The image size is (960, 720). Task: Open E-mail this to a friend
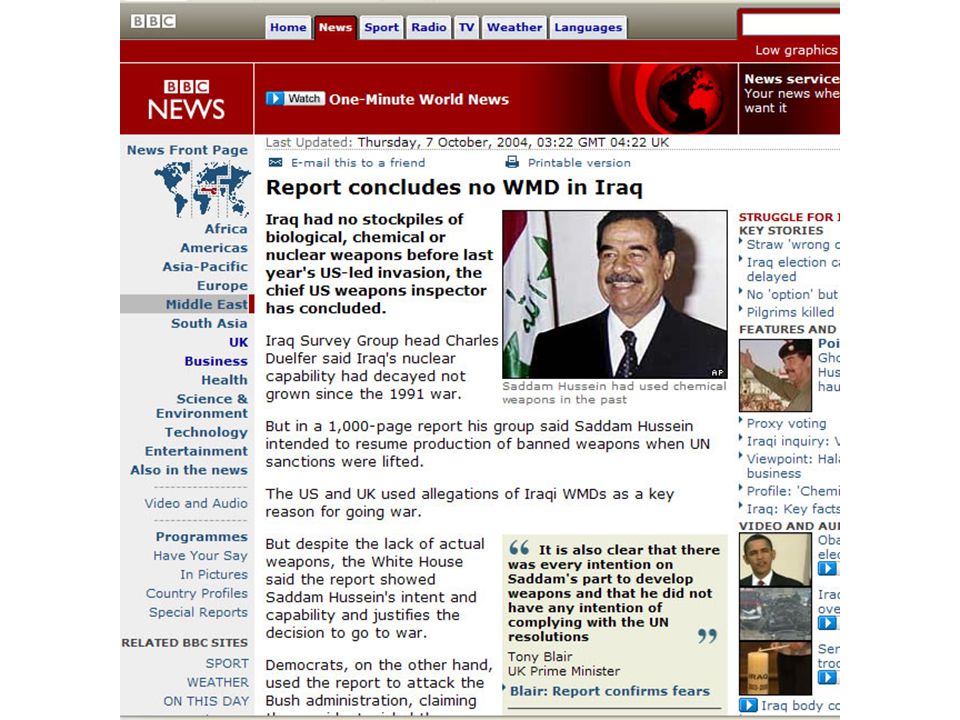(358, 163)
